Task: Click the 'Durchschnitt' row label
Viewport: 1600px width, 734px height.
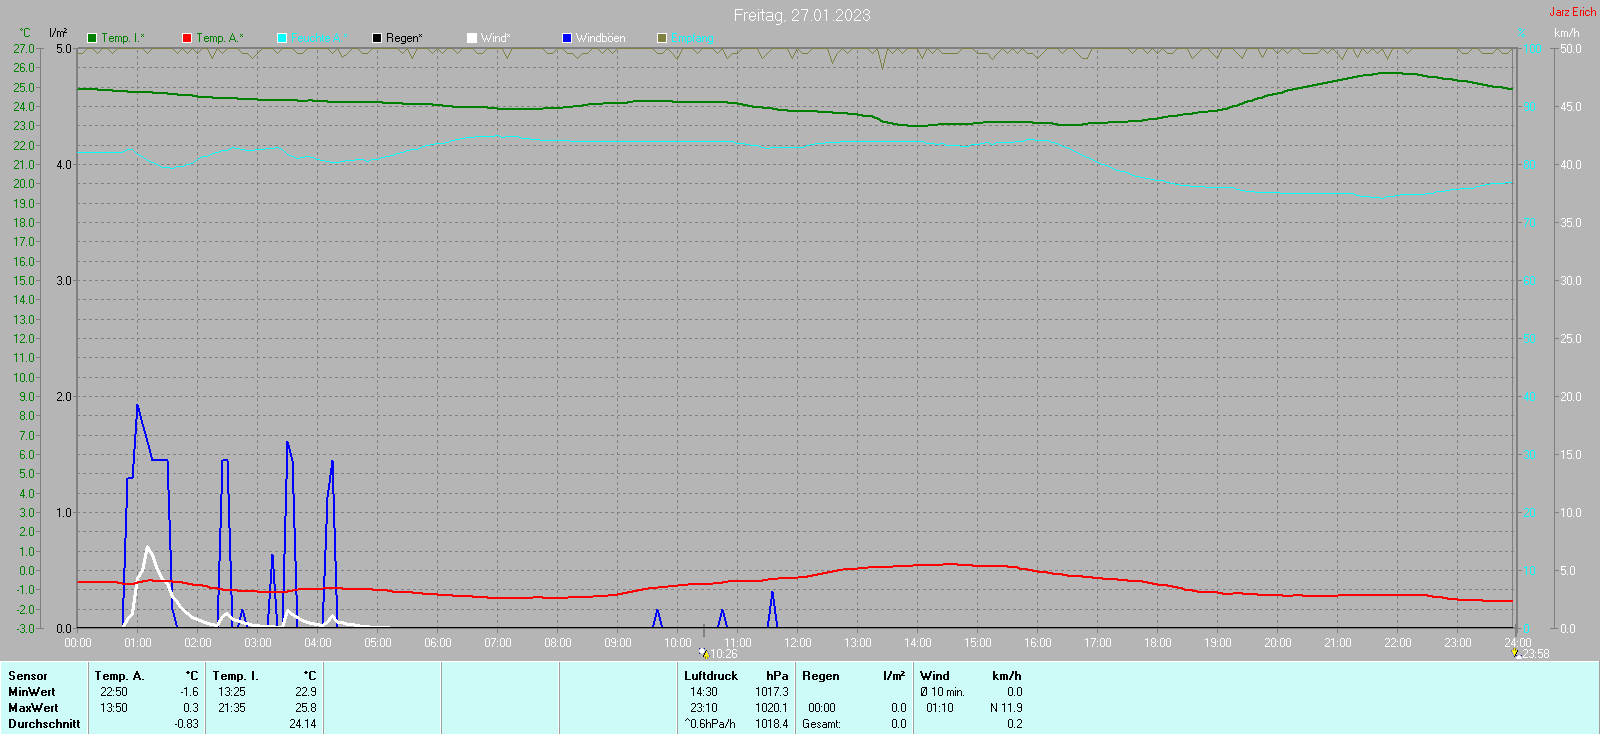Action: pyautogui.click(x=44, y=724)
